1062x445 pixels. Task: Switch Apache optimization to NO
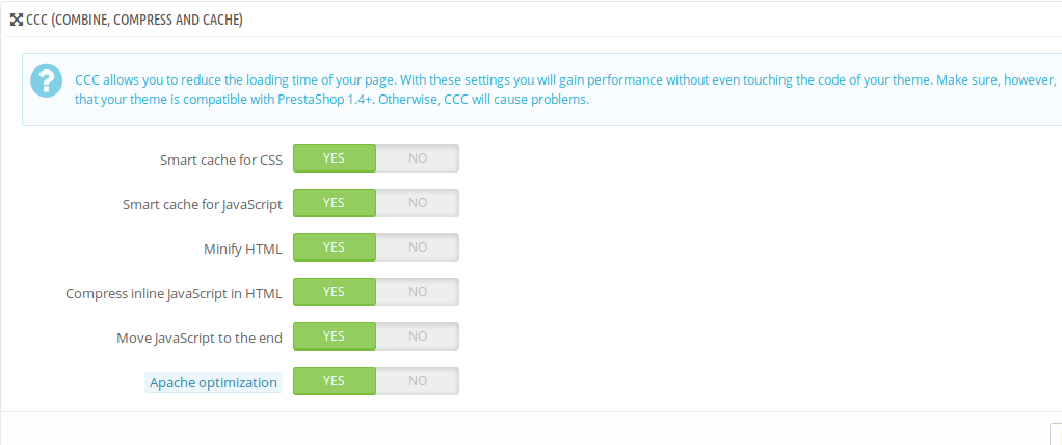pyautogui.click(x=417, y=381)
